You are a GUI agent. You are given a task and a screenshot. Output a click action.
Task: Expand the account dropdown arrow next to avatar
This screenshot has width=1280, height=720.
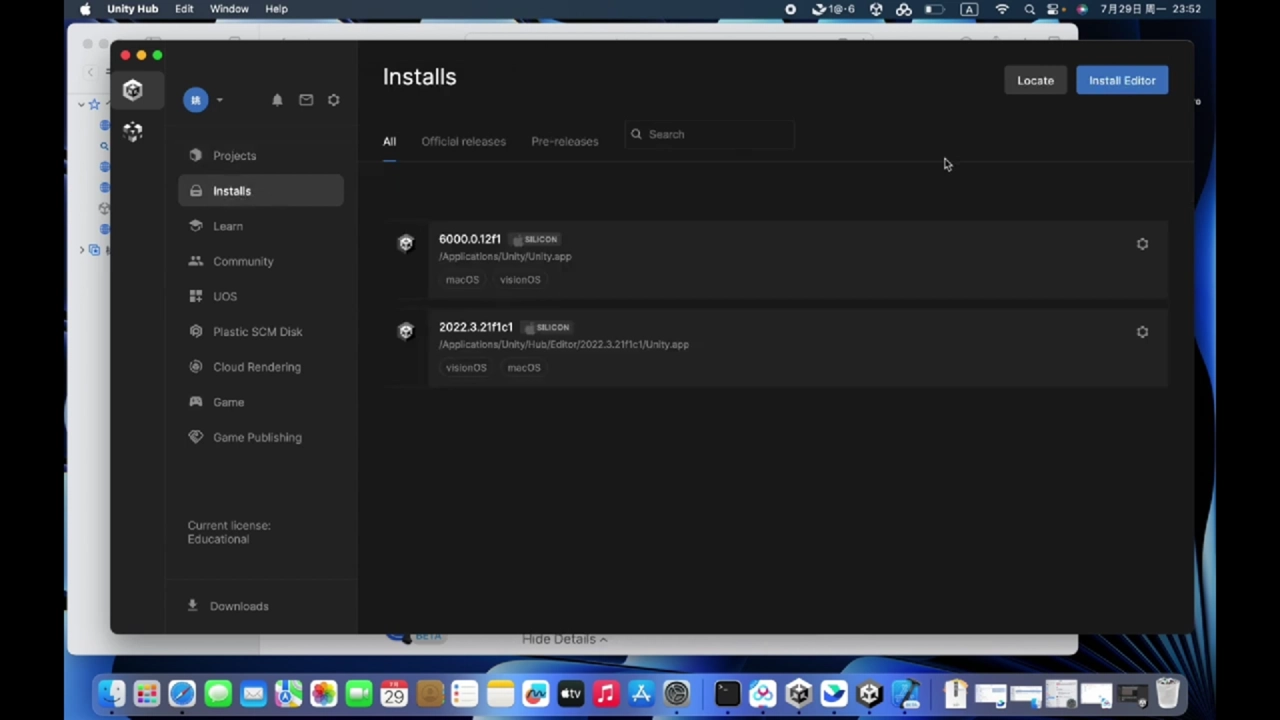(219, 100)
